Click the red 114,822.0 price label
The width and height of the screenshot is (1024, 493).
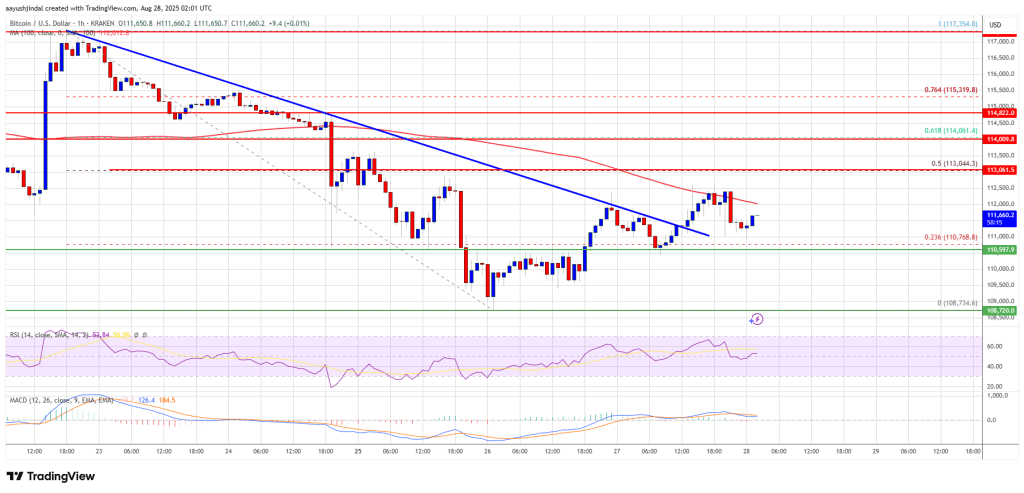click(x=1001, y=114)
